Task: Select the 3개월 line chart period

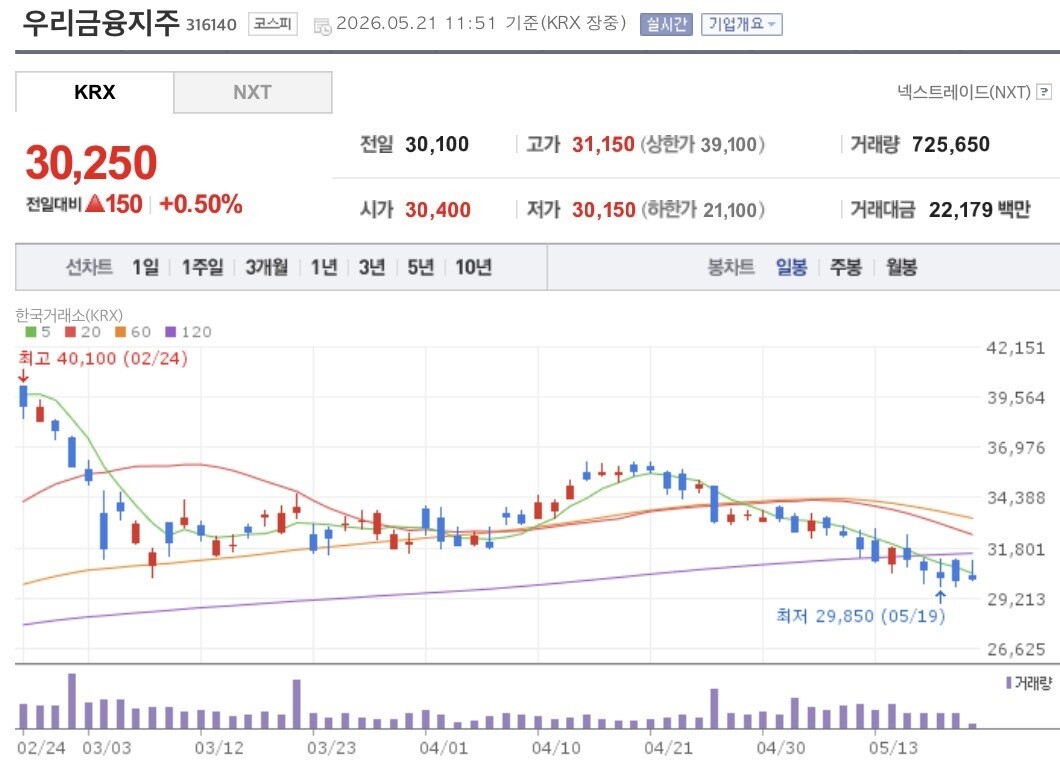Action: tap(266, 267)
